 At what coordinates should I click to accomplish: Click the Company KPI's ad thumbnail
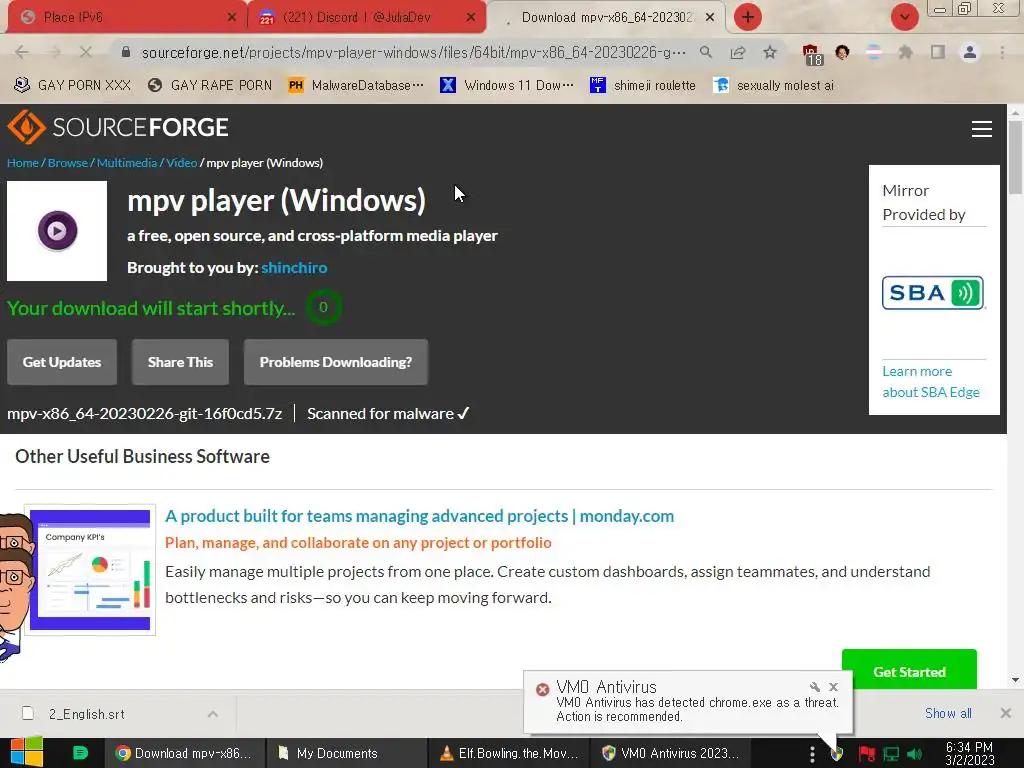(x=90, y=569)
